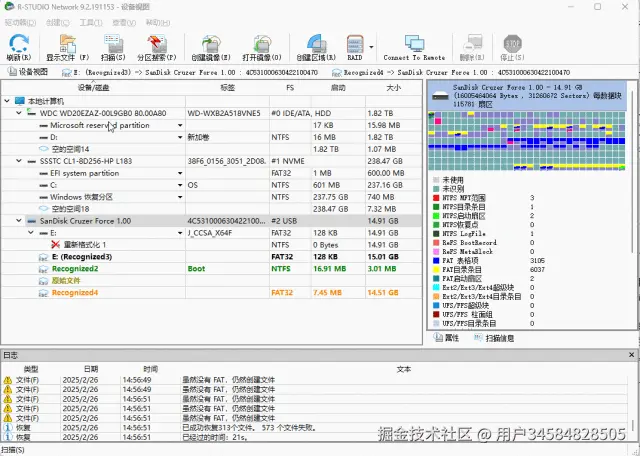Image resolution: width=640 pixels, height=456 pixels.
Task: Click the Connect To Remote icon
Action: tap(414, 43)
